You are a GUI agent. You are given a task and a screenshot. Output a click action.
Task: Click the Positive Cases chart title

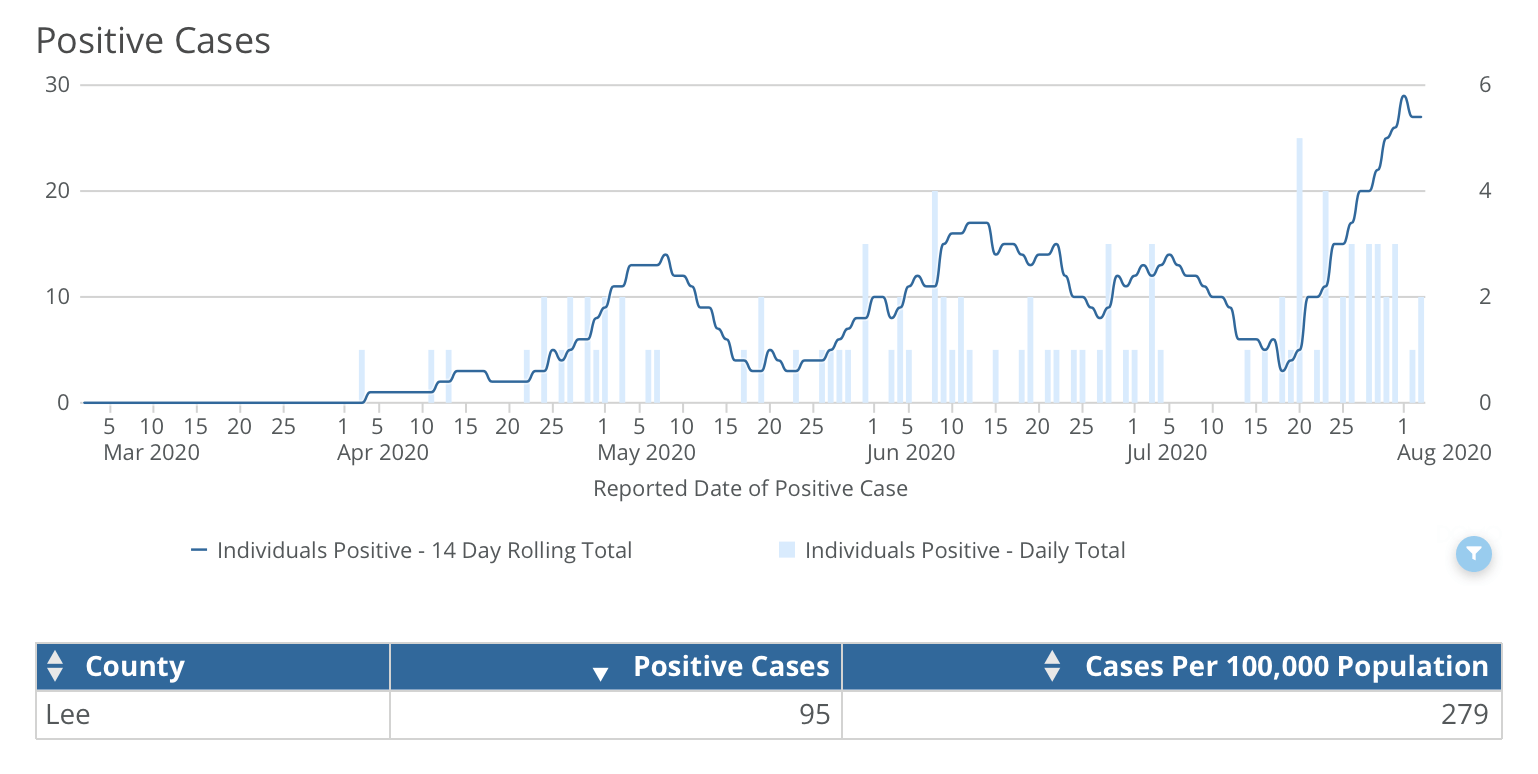point(153,41)
